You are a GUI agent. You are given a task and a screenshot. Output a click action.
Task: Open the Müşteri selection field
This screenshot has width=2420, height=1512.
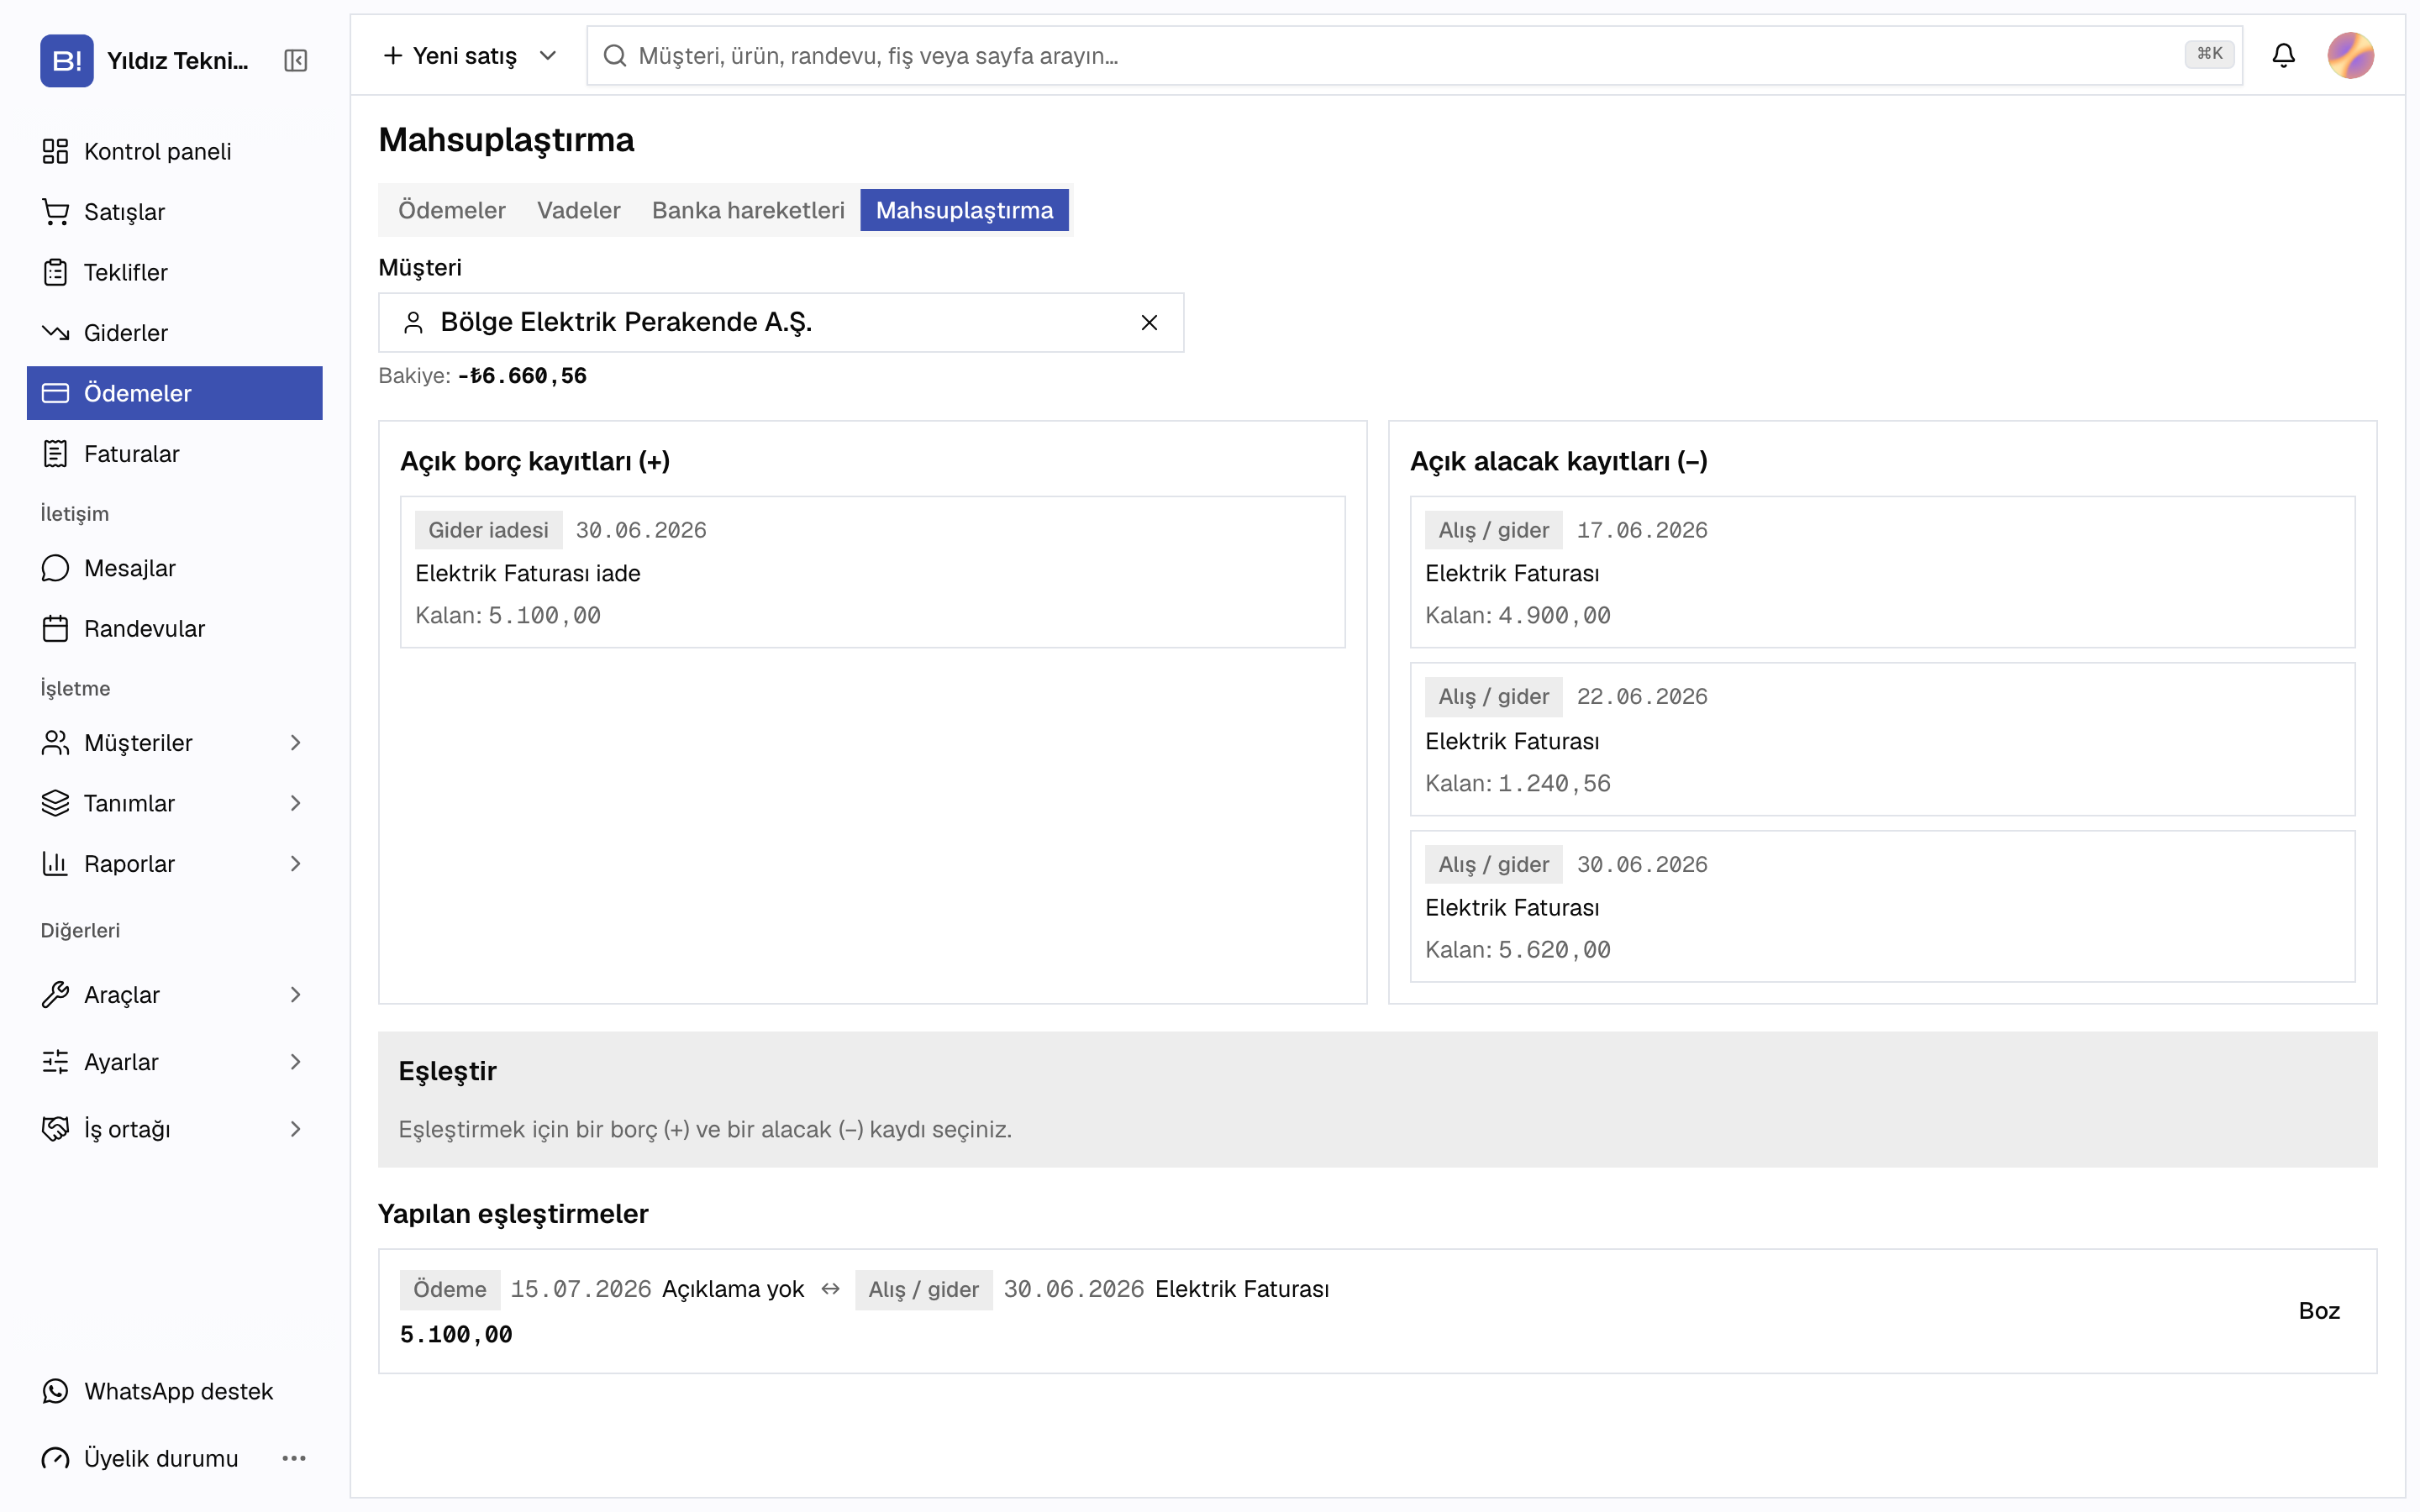point(780,322)
